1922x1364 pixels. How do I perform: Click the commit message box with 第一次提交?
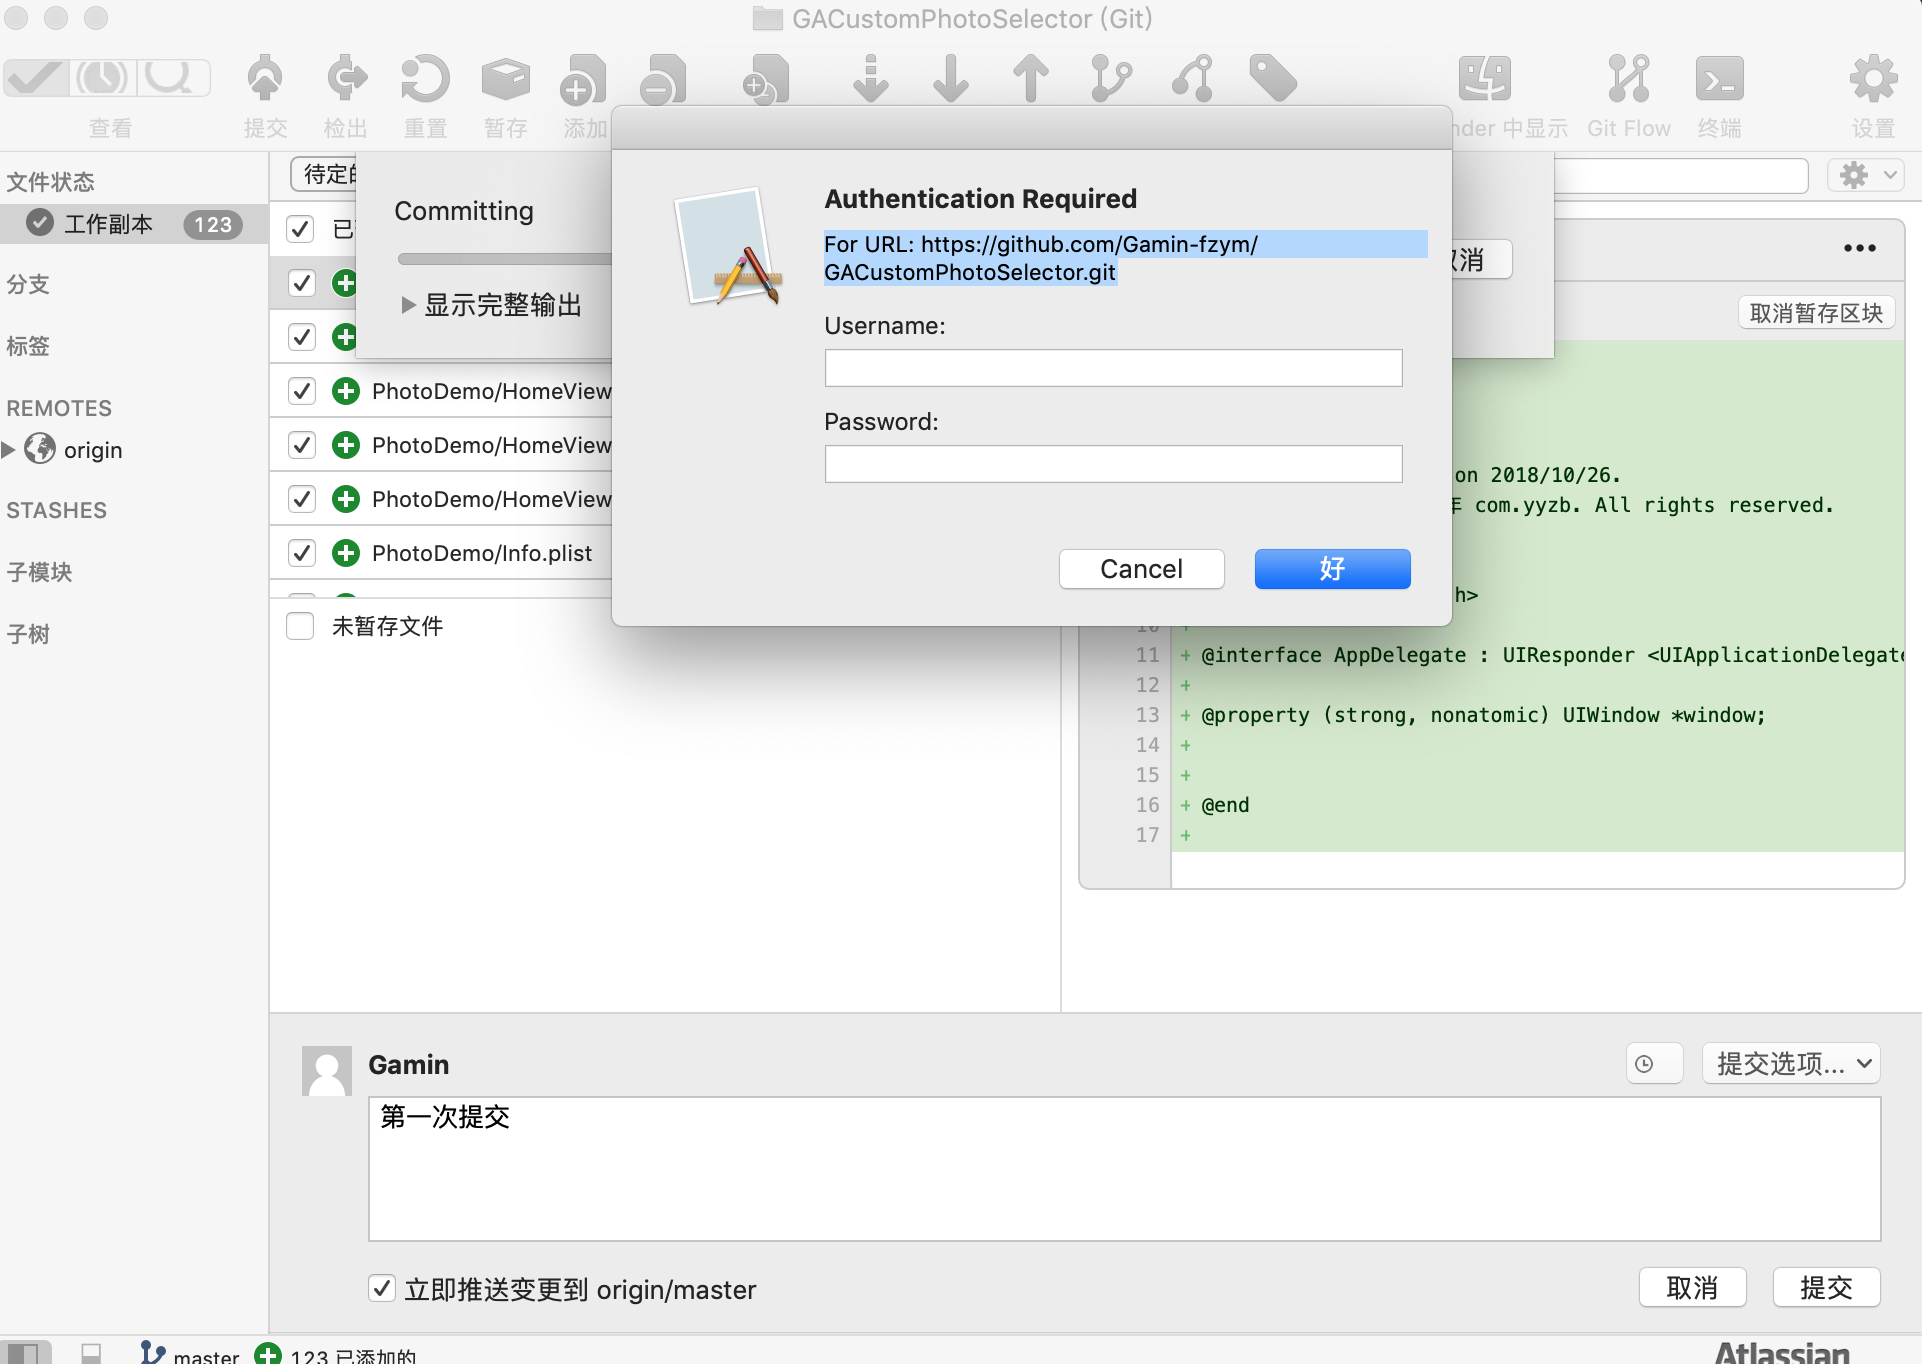pyautogui.click(x=1124, y=1169)
